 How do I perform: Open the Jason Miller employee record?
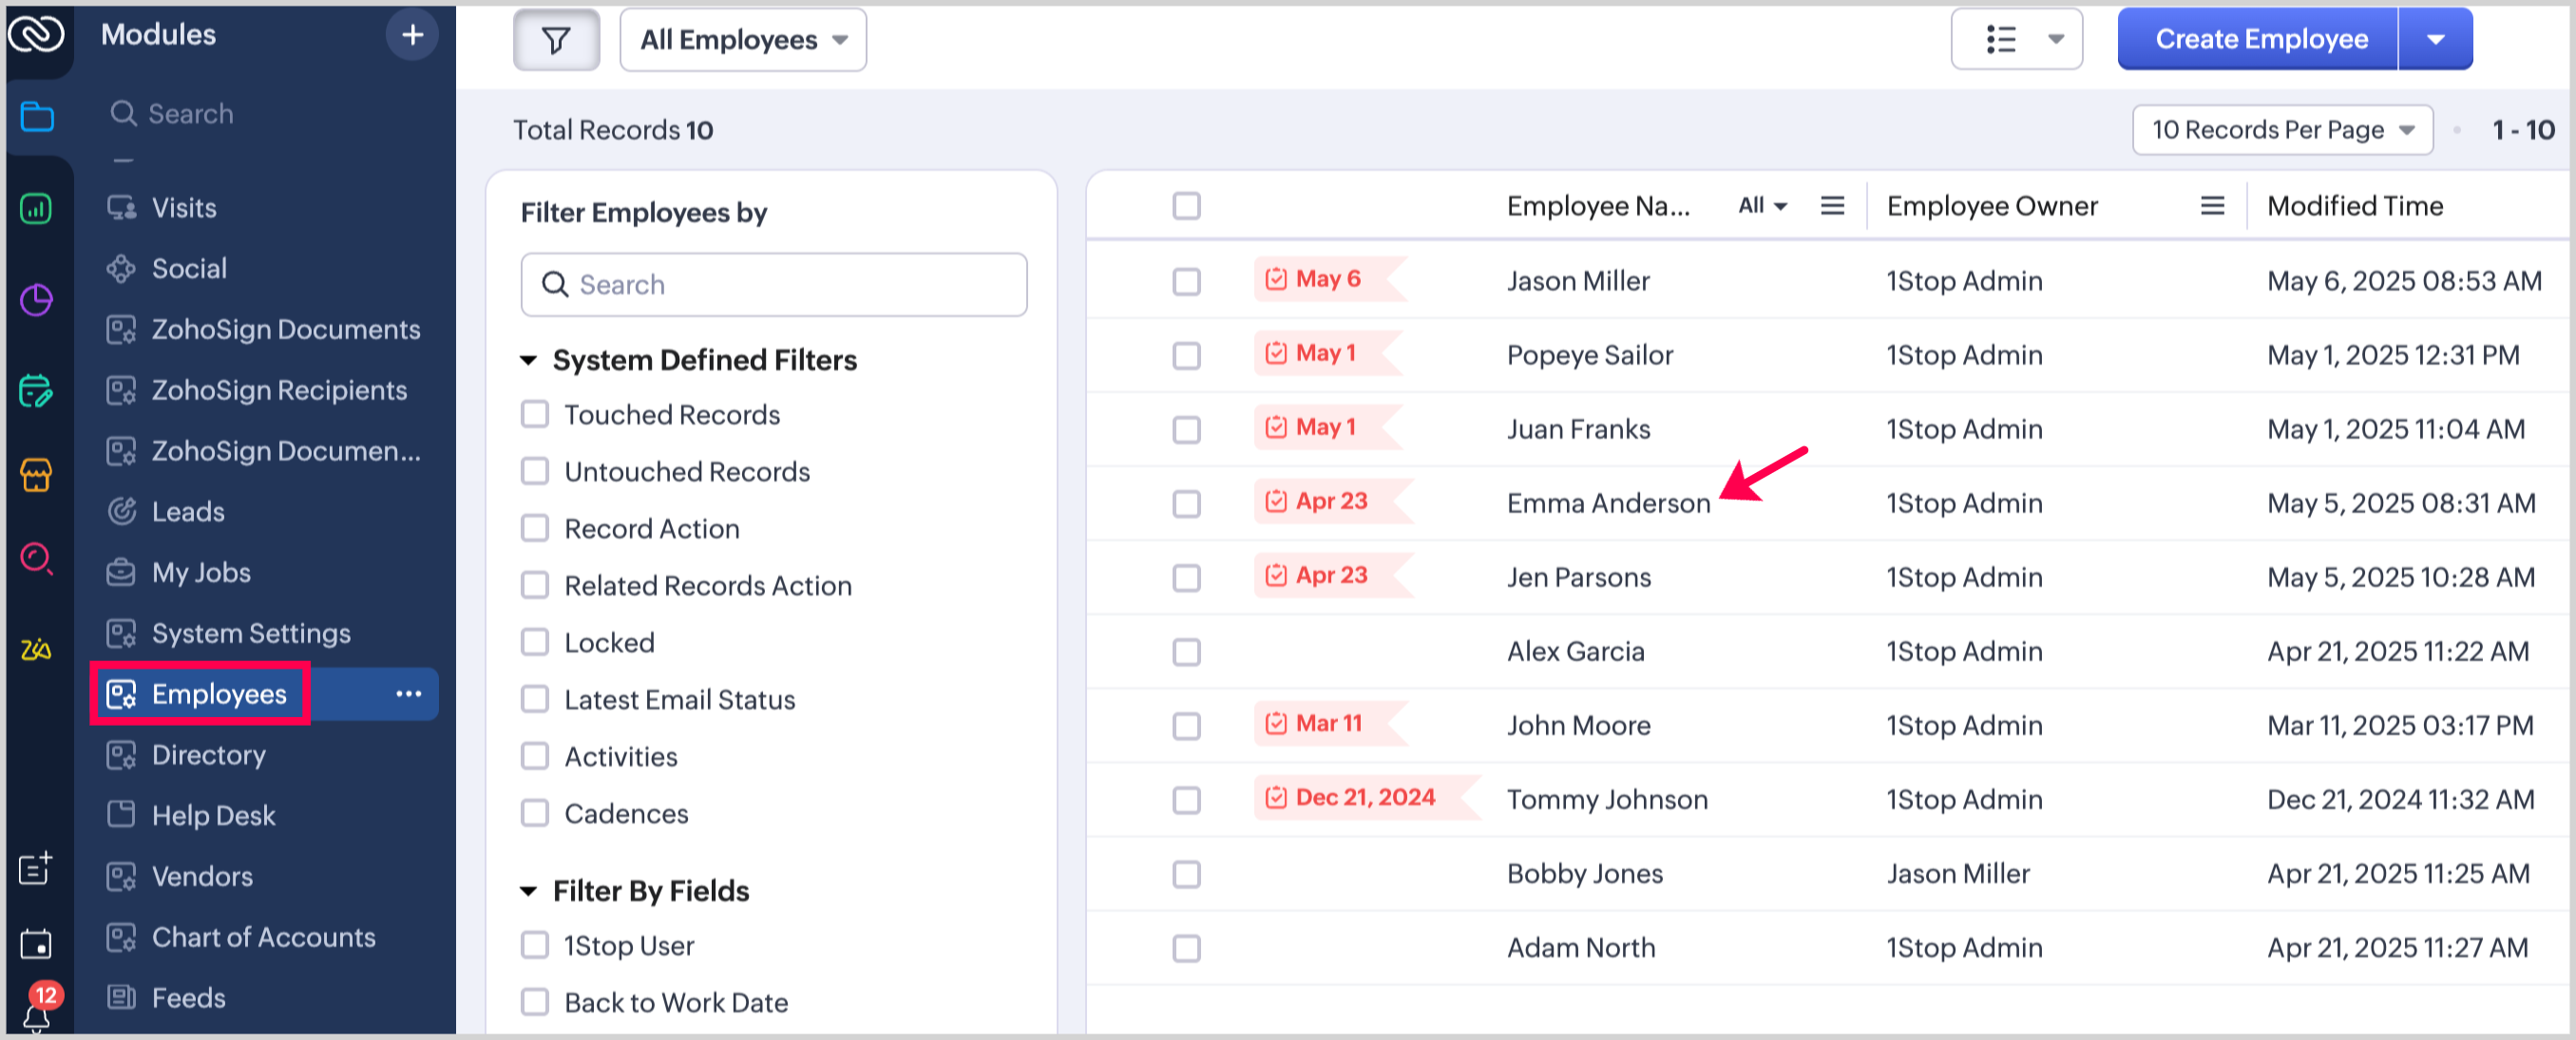coord(1577,281)
